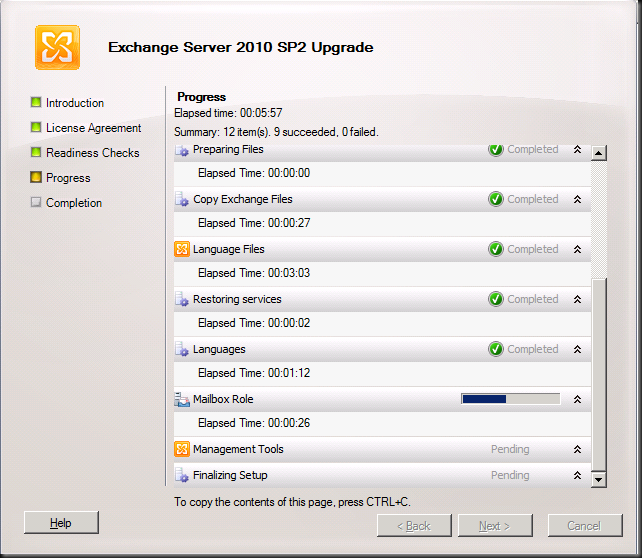Viewport: 642px width, 558px height.
Task: Expand the Finalizing Setup section
Action: (x=577, y=475)
